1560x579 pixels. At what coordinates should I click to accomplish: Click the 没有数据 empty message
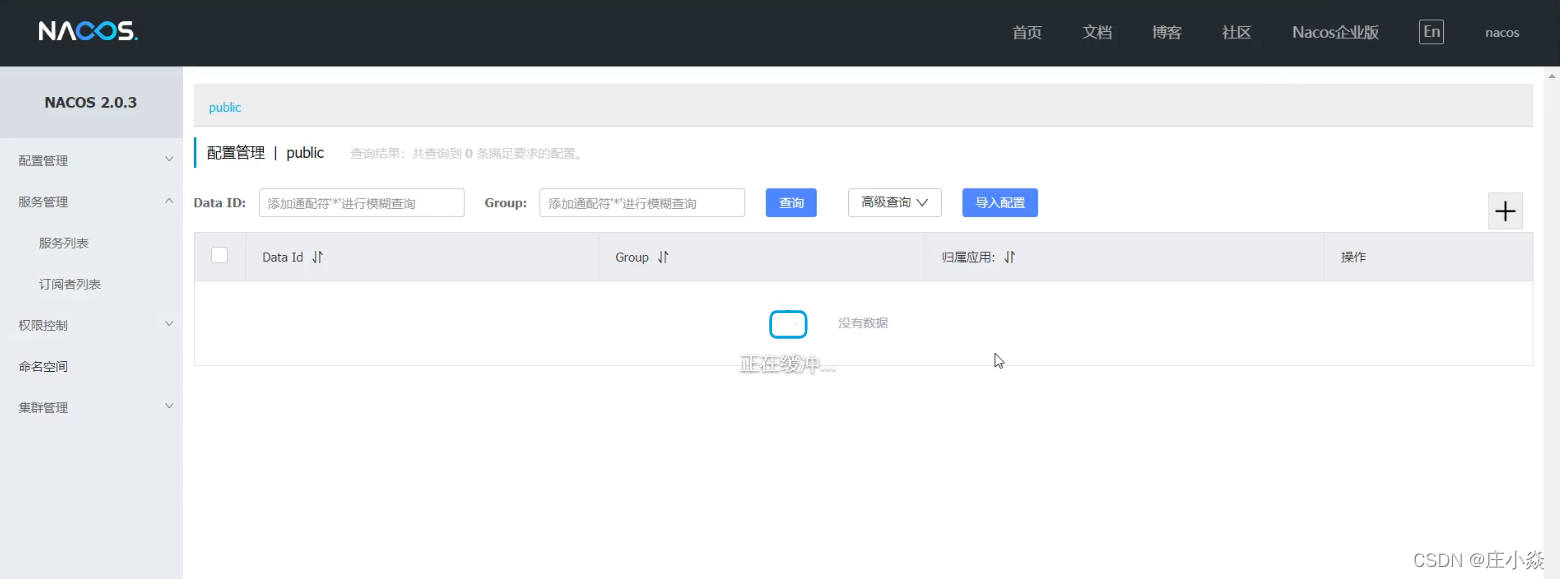(x=863, y=323)
